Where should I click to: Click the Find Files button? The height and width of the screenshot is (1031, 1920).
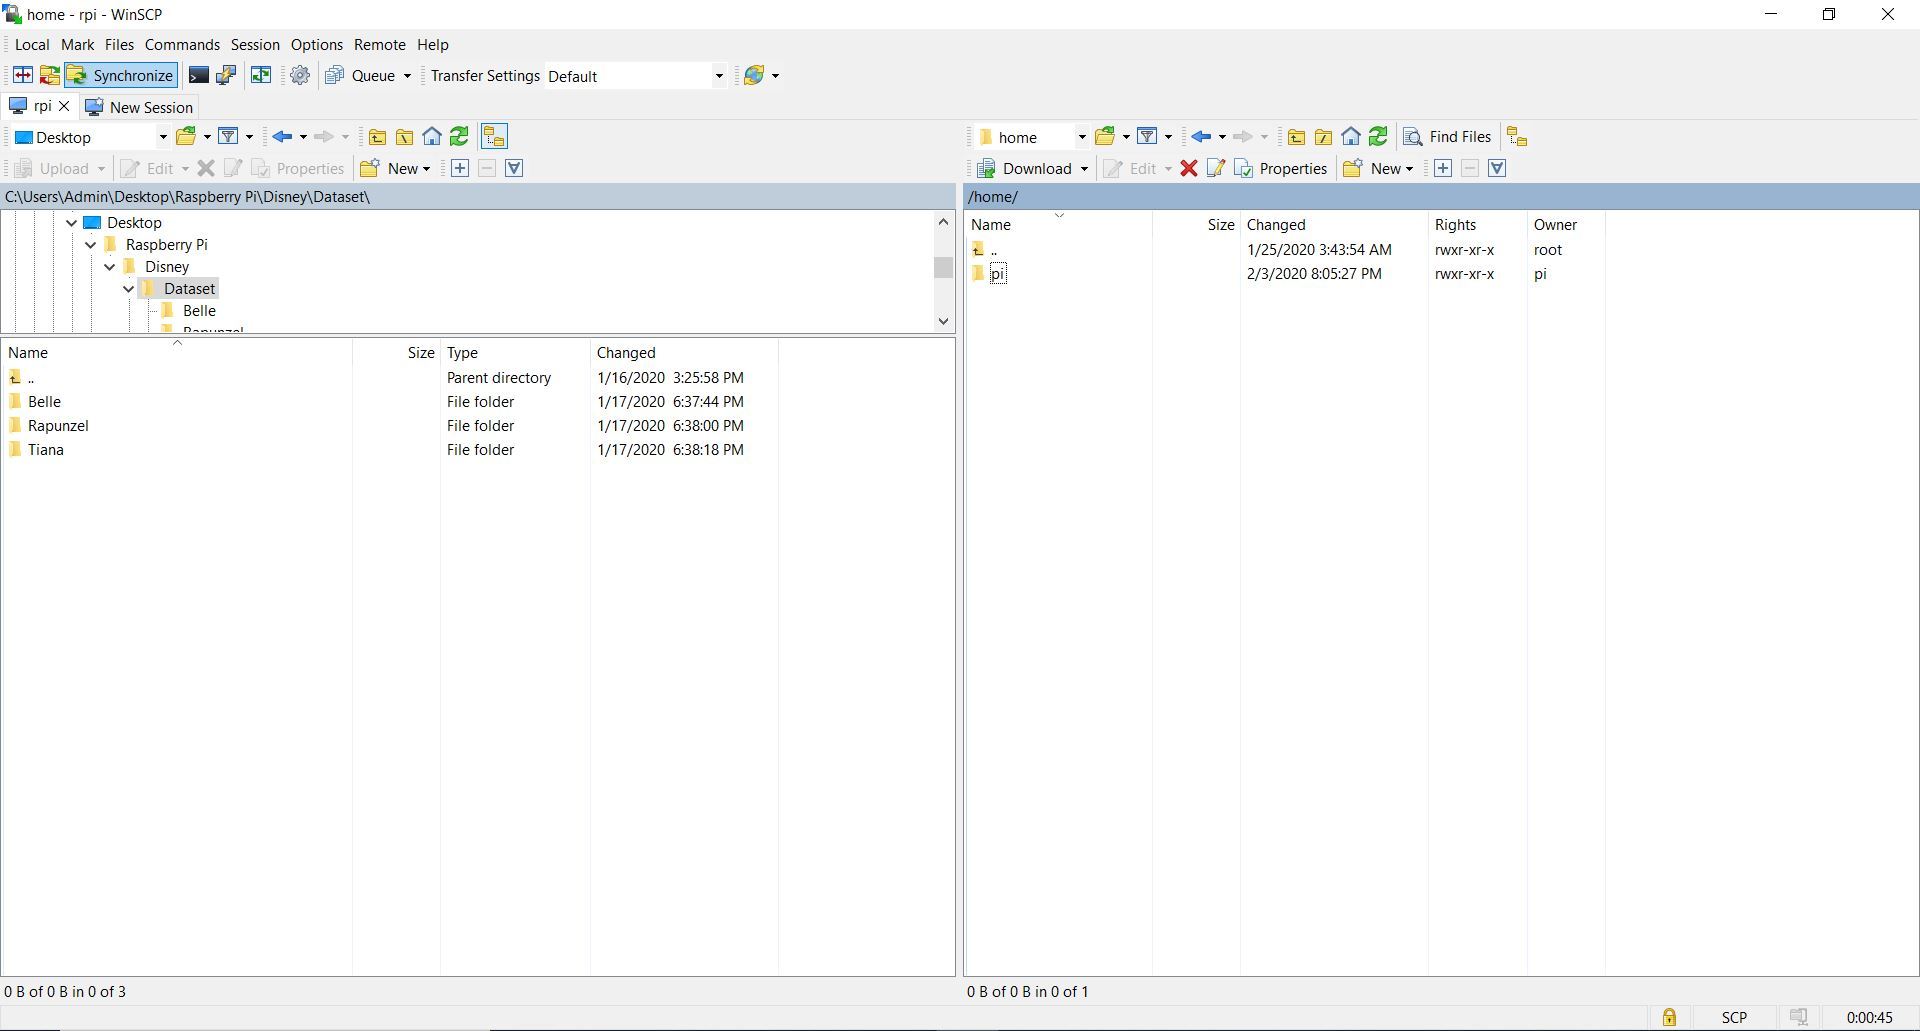[1447, 137]
